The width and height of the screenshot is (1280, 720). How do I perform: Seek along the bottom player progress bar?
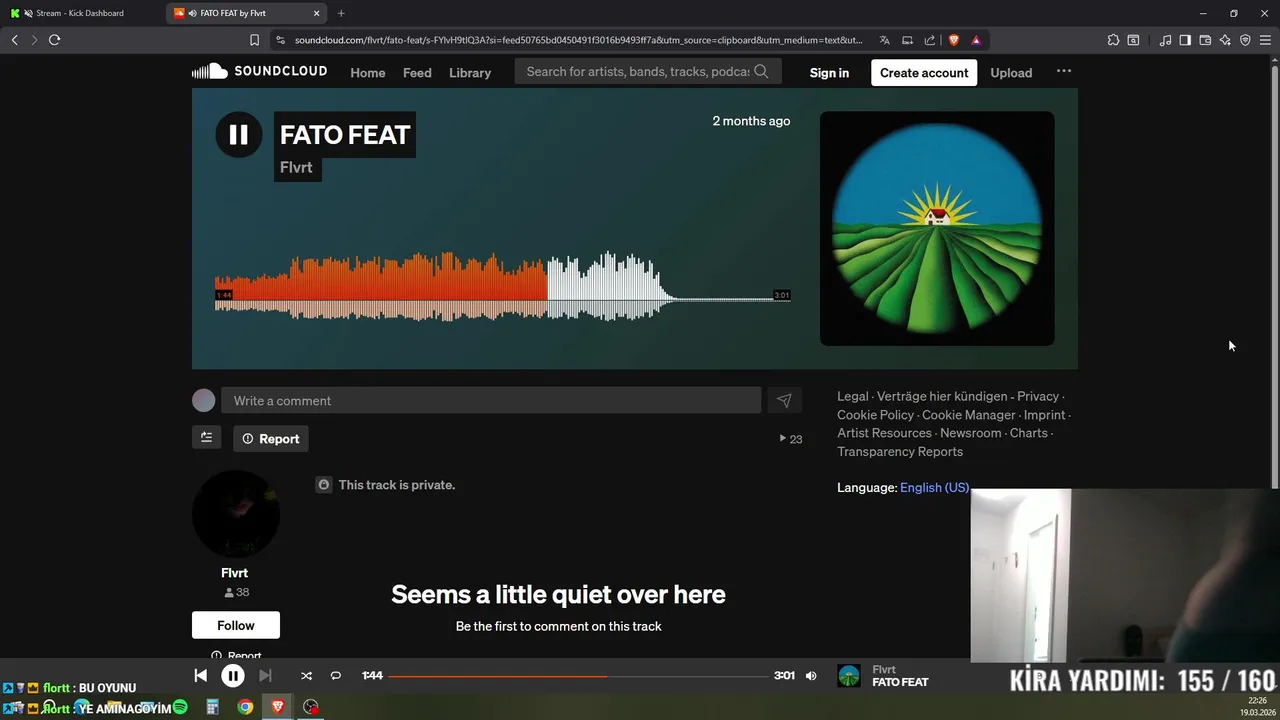click(578, 676)
